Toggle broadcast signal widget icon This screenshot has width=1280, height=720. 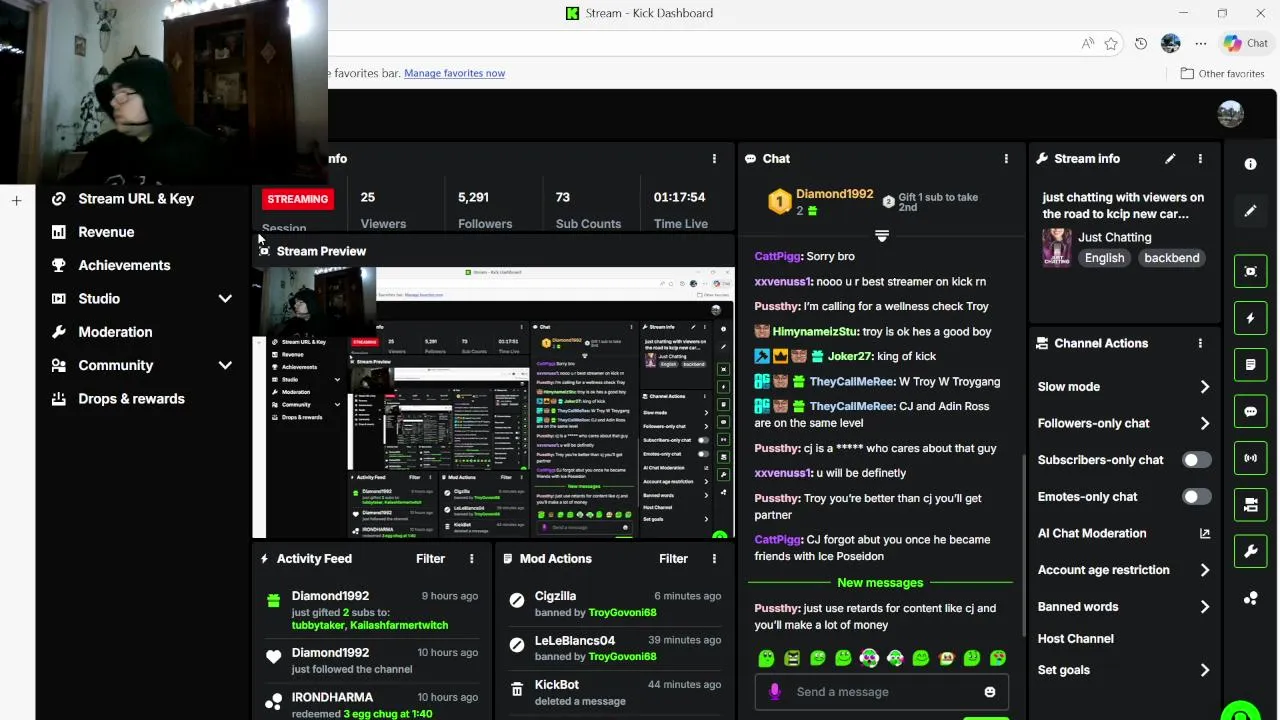(x=1250, y=458)
